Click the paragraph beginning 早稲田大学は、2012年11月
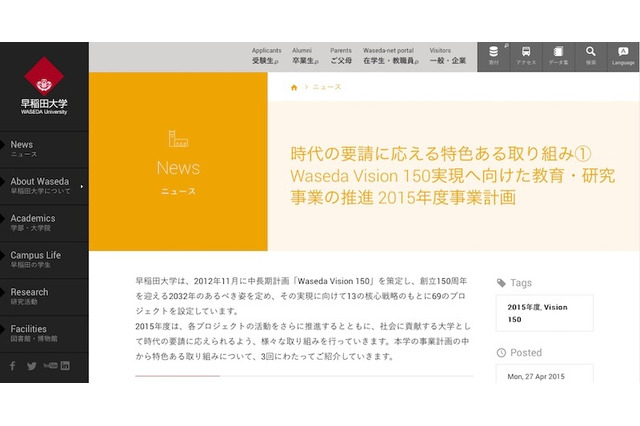 tap(301, 296)
